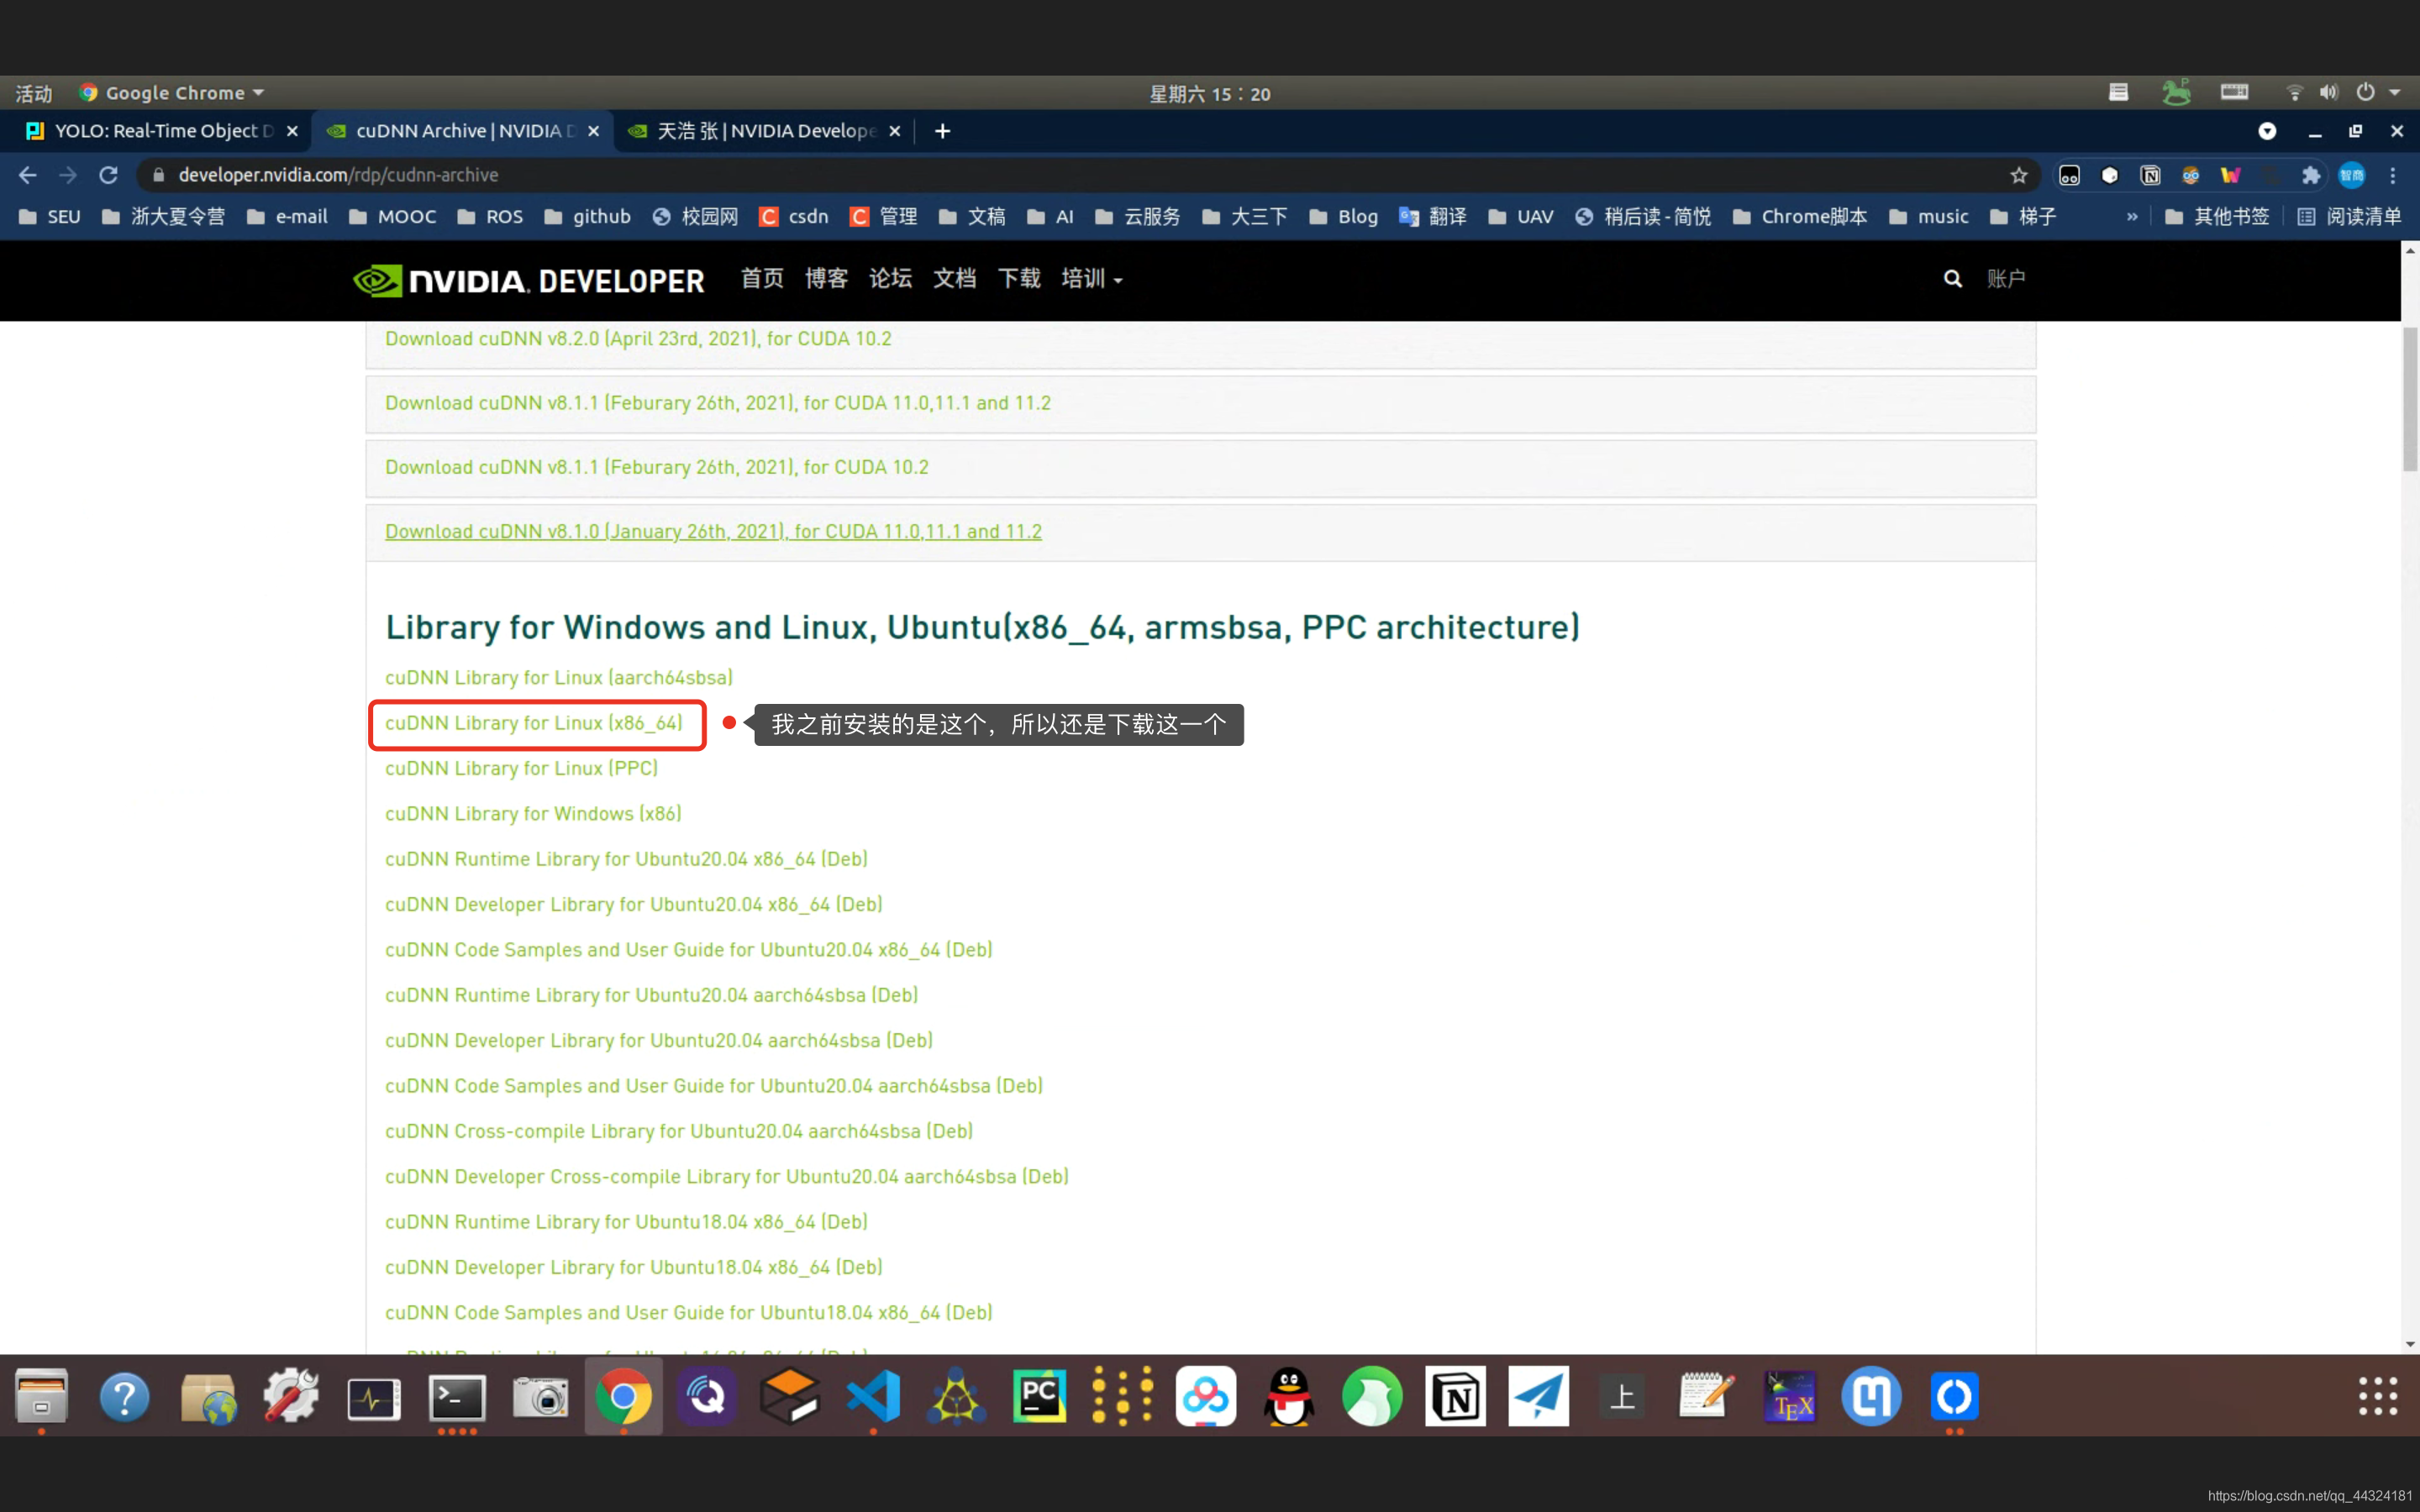The image size is (2420, 1512).
Task: Click the browser forward arrow
Action: click(67, 175)
